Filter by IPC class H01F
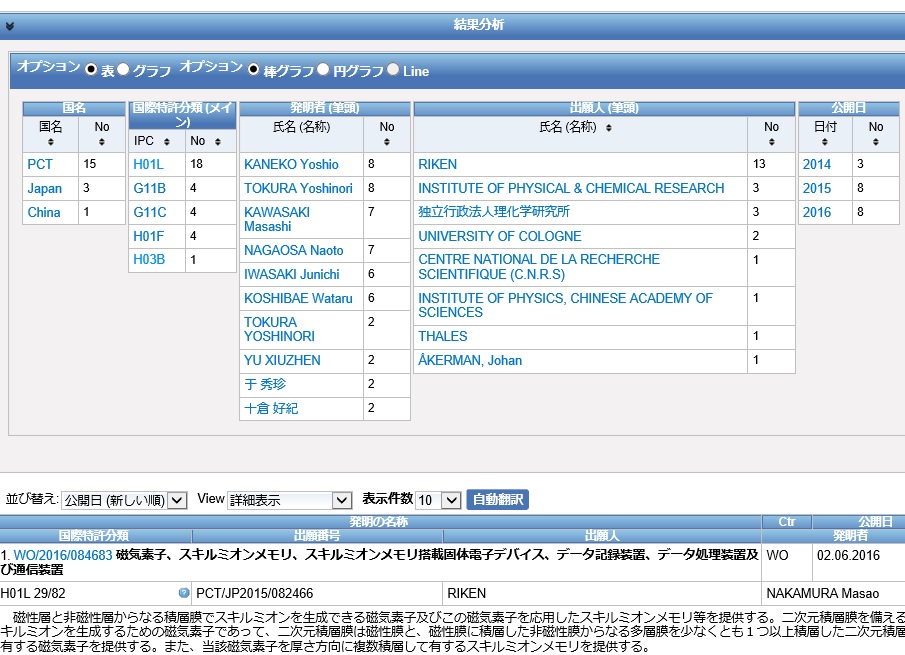Screen dimensions: 905x655 (148, 236)
